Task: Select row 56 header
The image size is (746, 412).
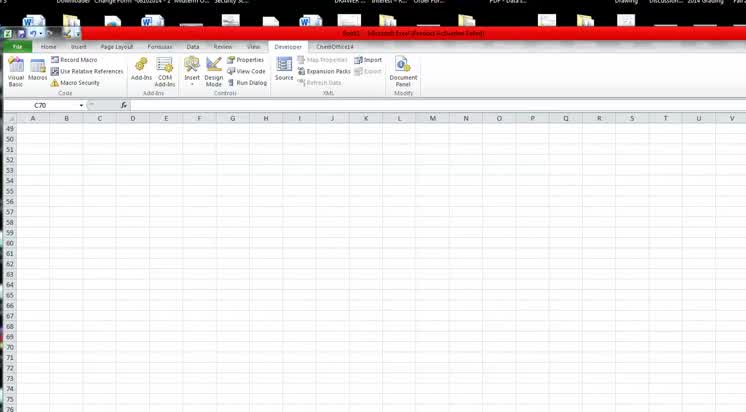Action: tap(10, 202)
